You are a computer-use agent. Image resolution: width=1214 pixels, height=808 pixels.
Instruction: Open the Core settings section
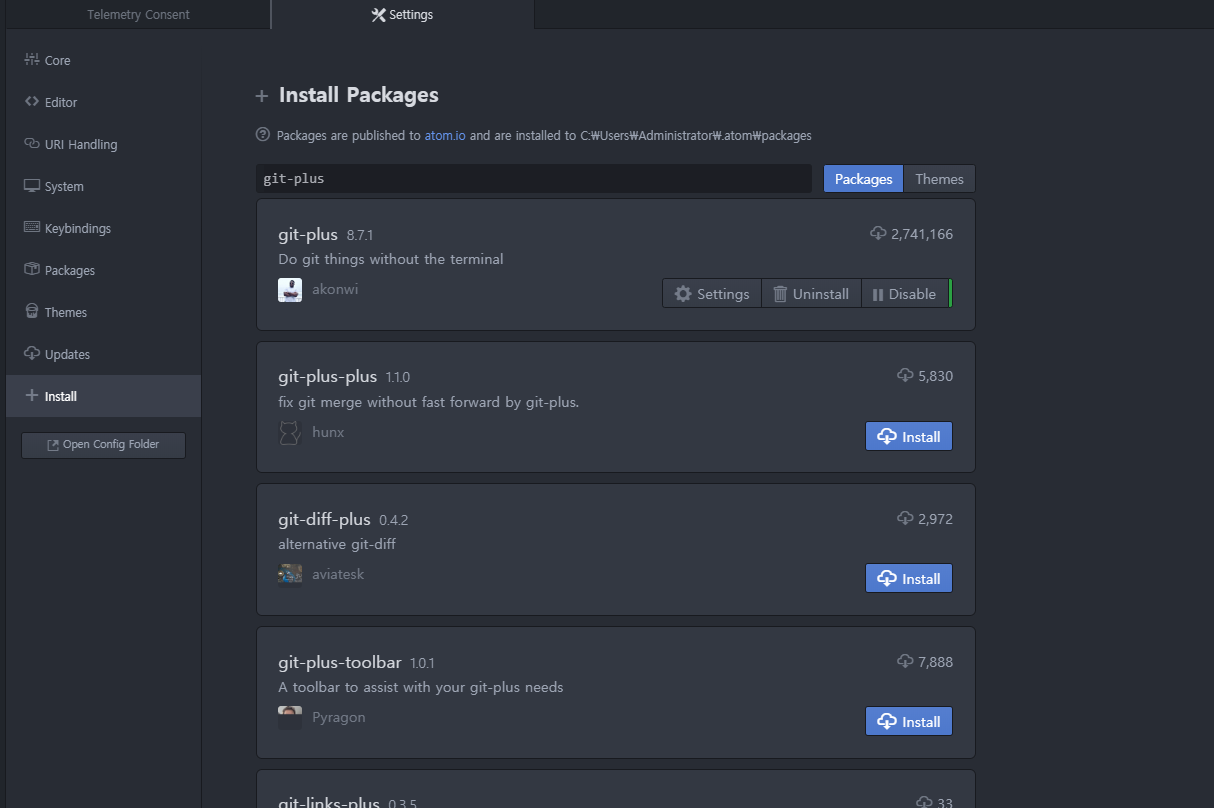click(103, 60)
